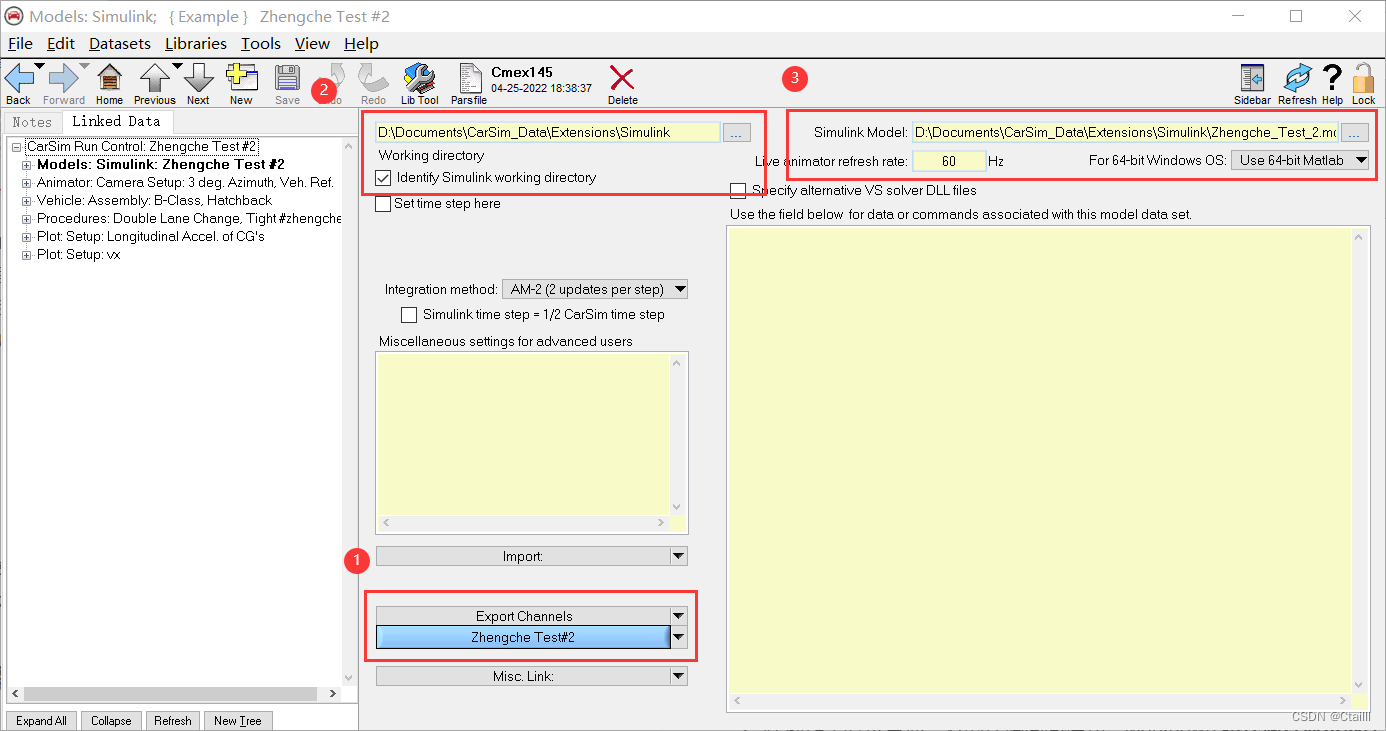Browse for Simulink Model with ... button

[x=1354, y=132]
